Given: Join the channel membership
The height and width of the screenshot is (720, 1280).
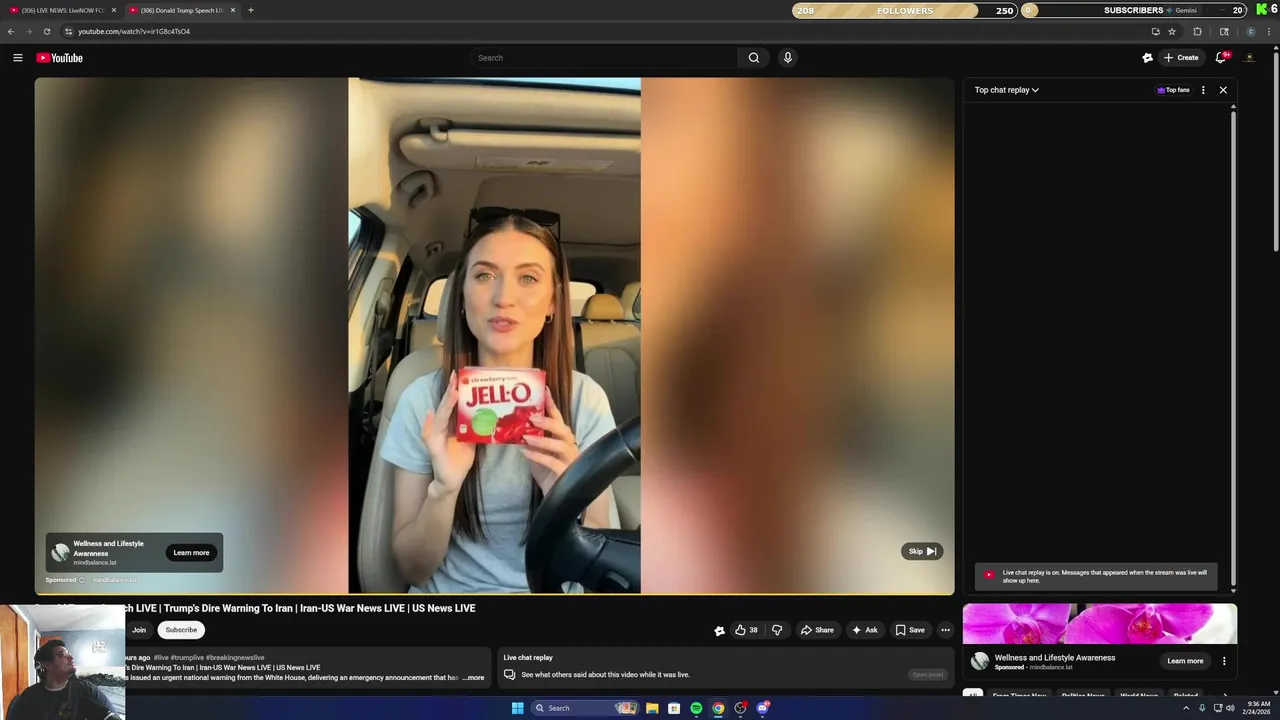Looking at the screenshot, I should point(139,630).
